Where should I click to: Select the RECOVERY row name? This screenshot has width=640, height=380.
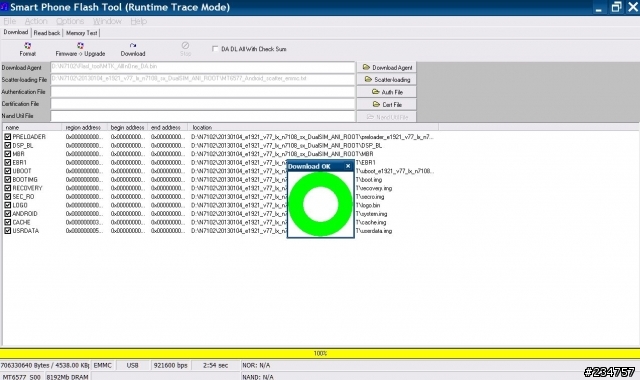[x=27, y=188]
